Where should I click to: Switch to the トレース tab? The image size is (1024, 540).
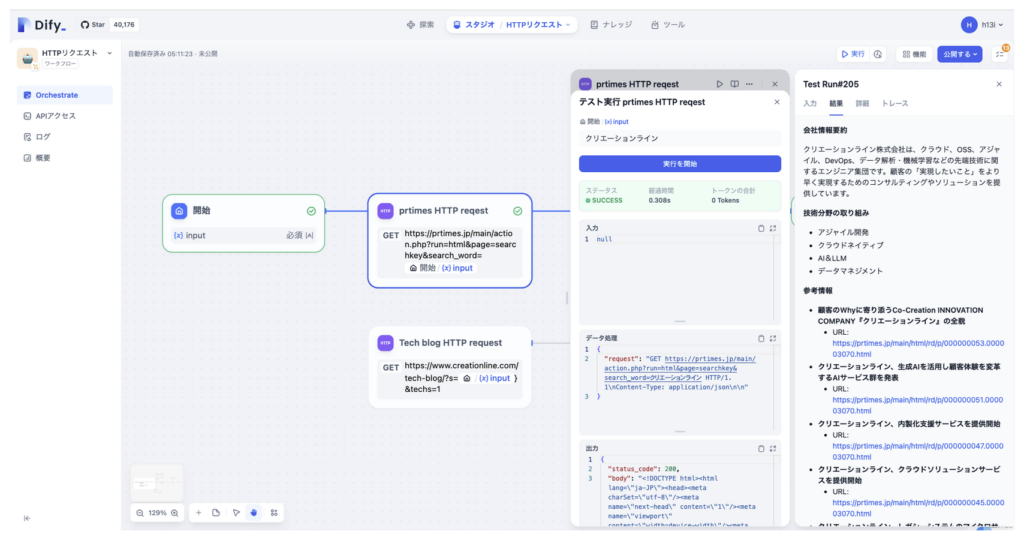pos(895,104)
